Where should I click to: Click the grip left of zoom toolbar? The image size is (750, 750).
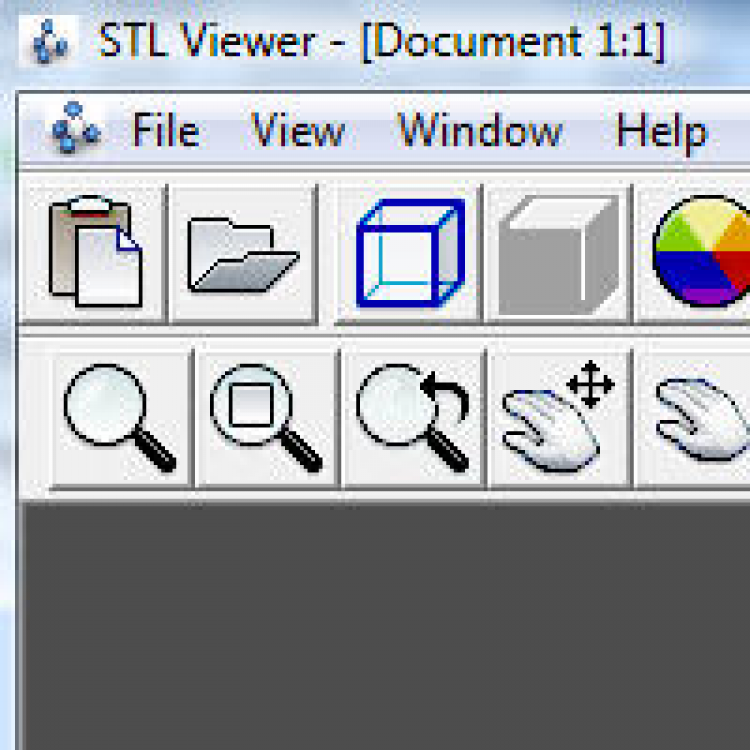(34, 418)
